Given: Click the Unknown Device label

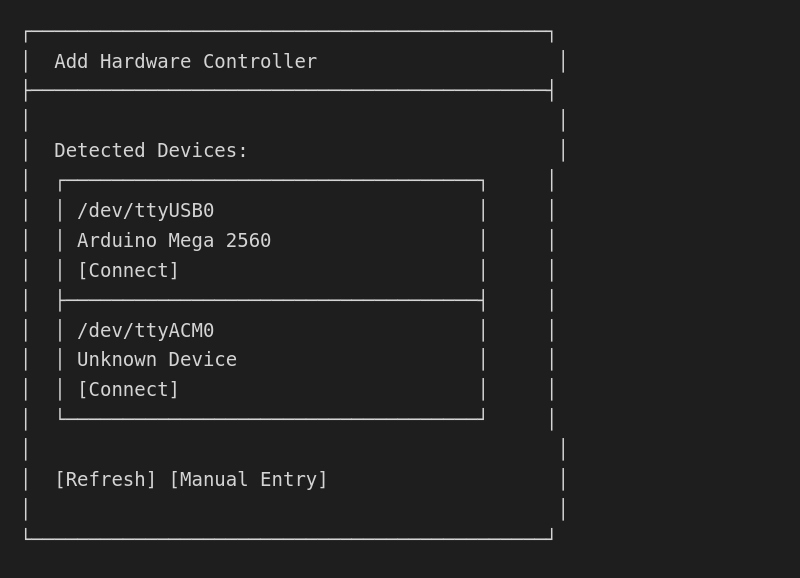Looking at the screenshot, I should pos(156,359).
